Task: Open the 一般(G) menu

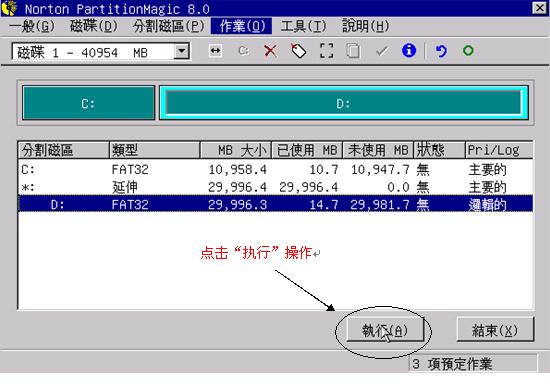Action: point(32,26)
